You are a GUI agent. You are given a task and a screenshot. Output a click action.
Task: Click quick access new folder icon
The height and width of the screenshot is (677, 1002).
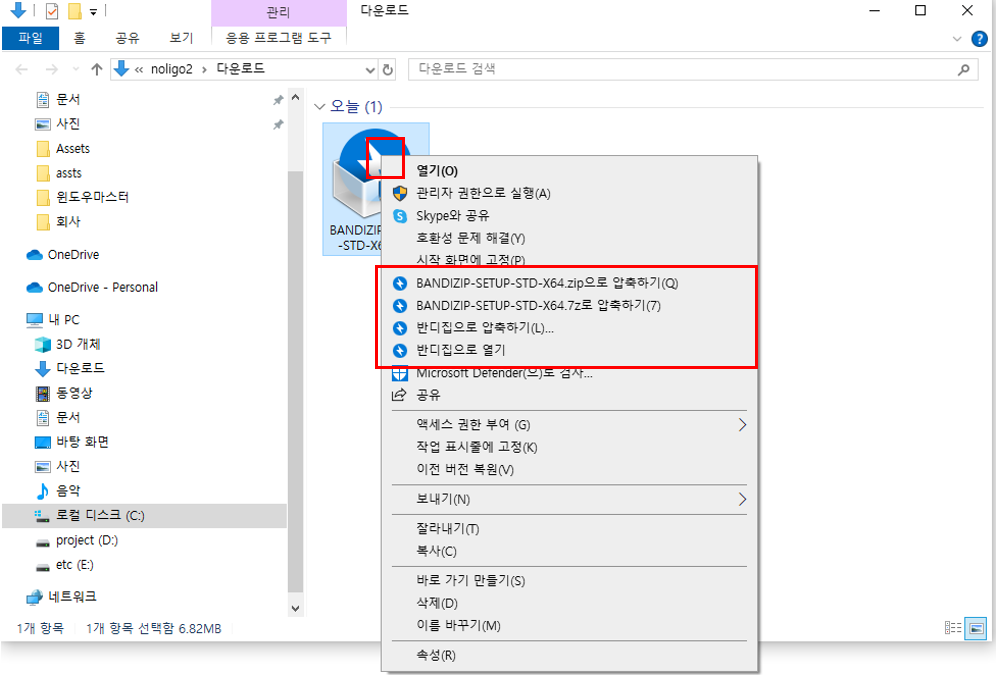(x=75, y=11)
